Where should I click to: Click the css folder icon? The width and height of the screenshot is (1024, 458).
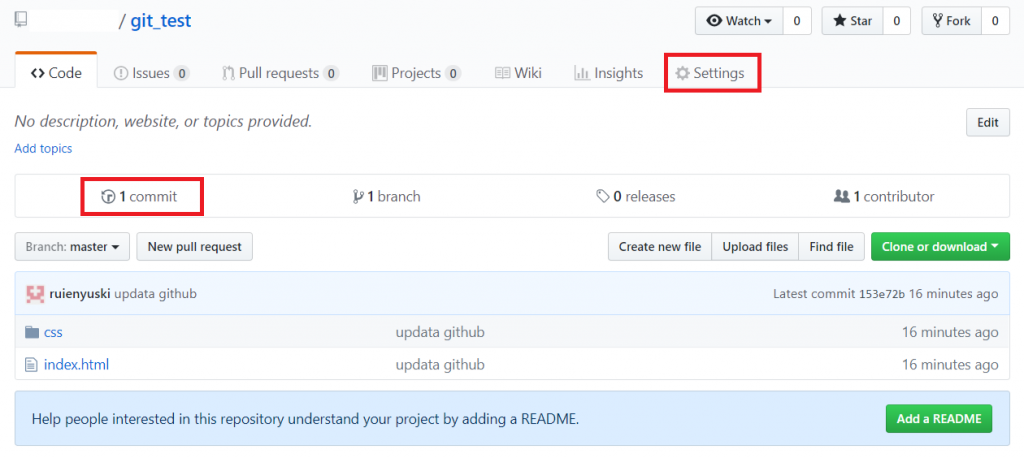tap(32, 332)
